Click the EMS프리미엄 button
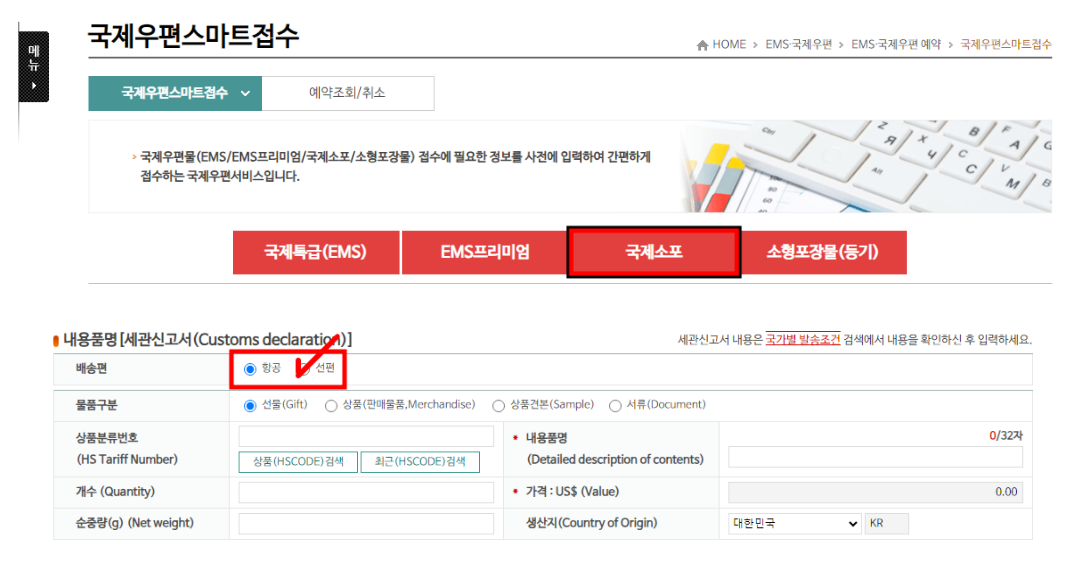Screen dimensions: 1080x580 pos(485,252)
